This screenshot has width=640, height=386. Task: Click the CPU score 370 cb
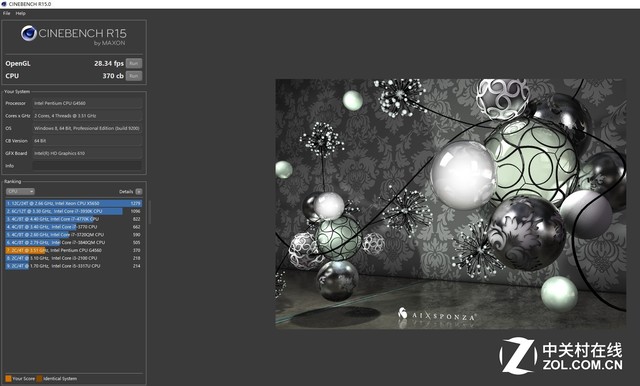point(113,76)
